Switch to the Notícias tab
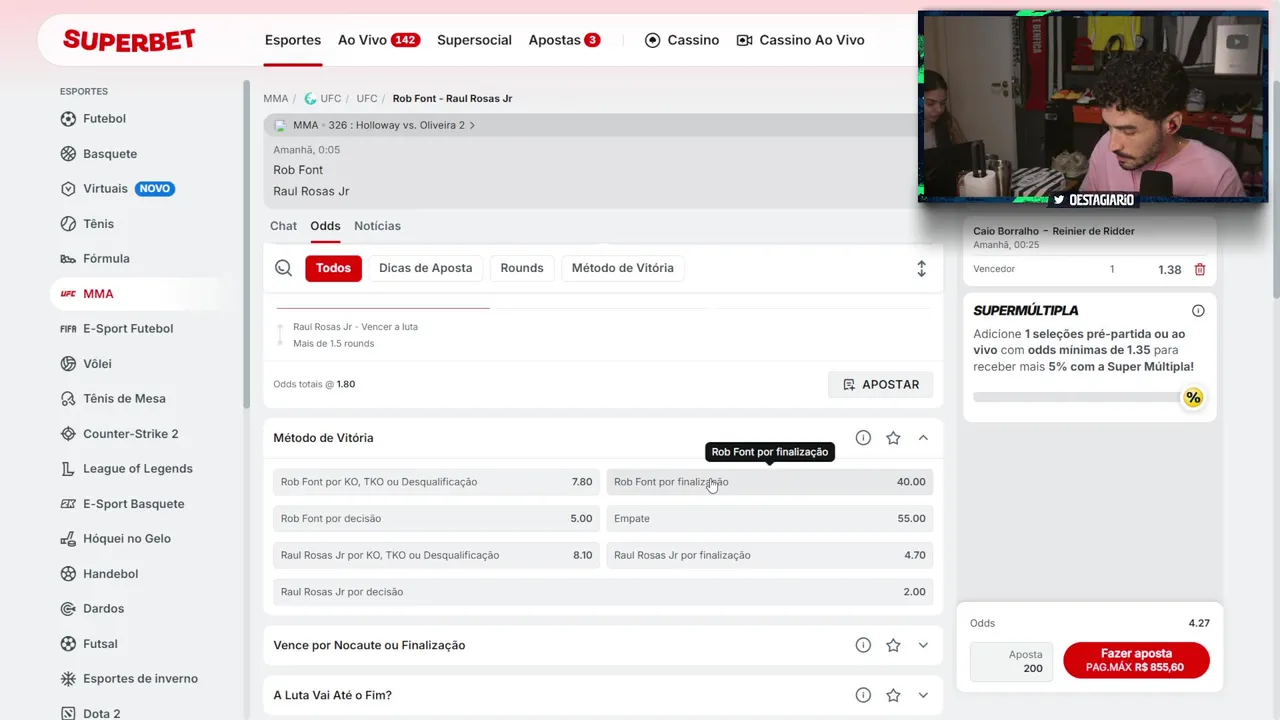Viewport: 1280px width, 720px height. click(377, 226)
